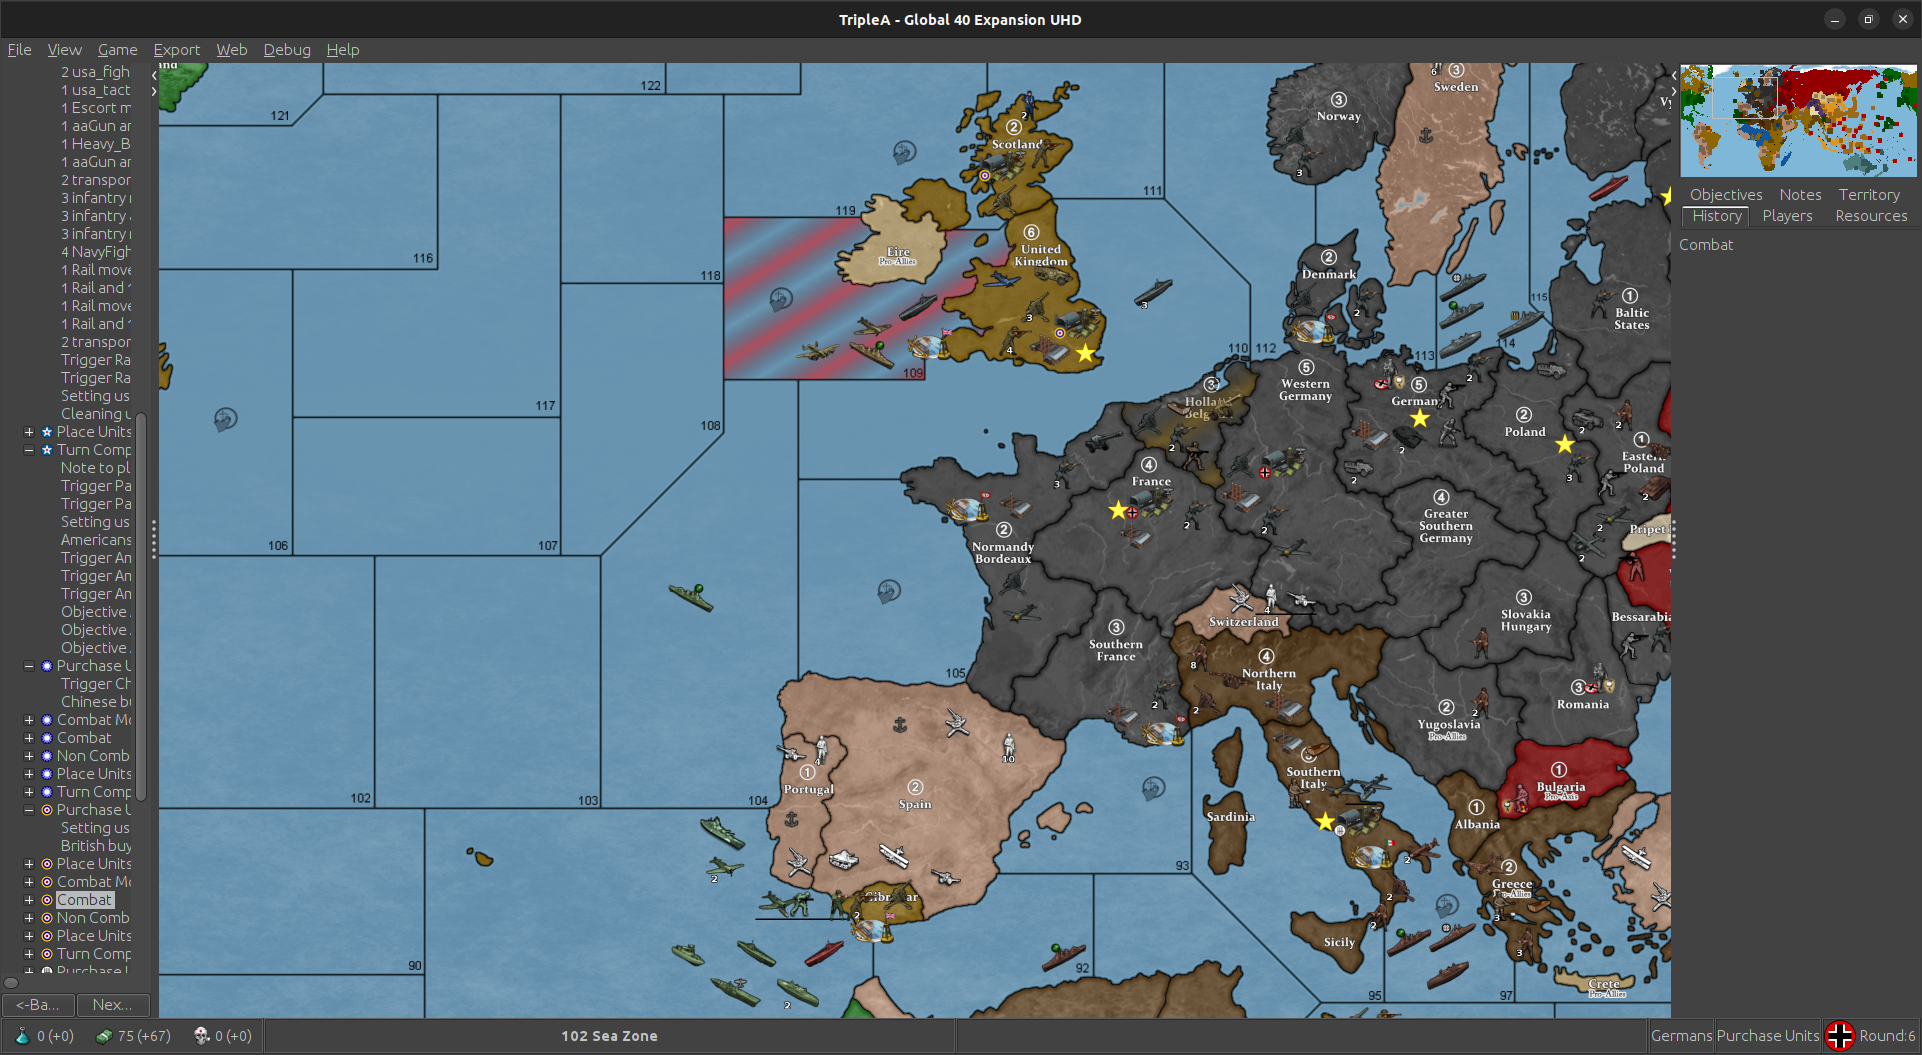Viewport: 1922px width, 1055px height.
Task: Click the '102 Sea Zone' status text
Action: 609,1036
